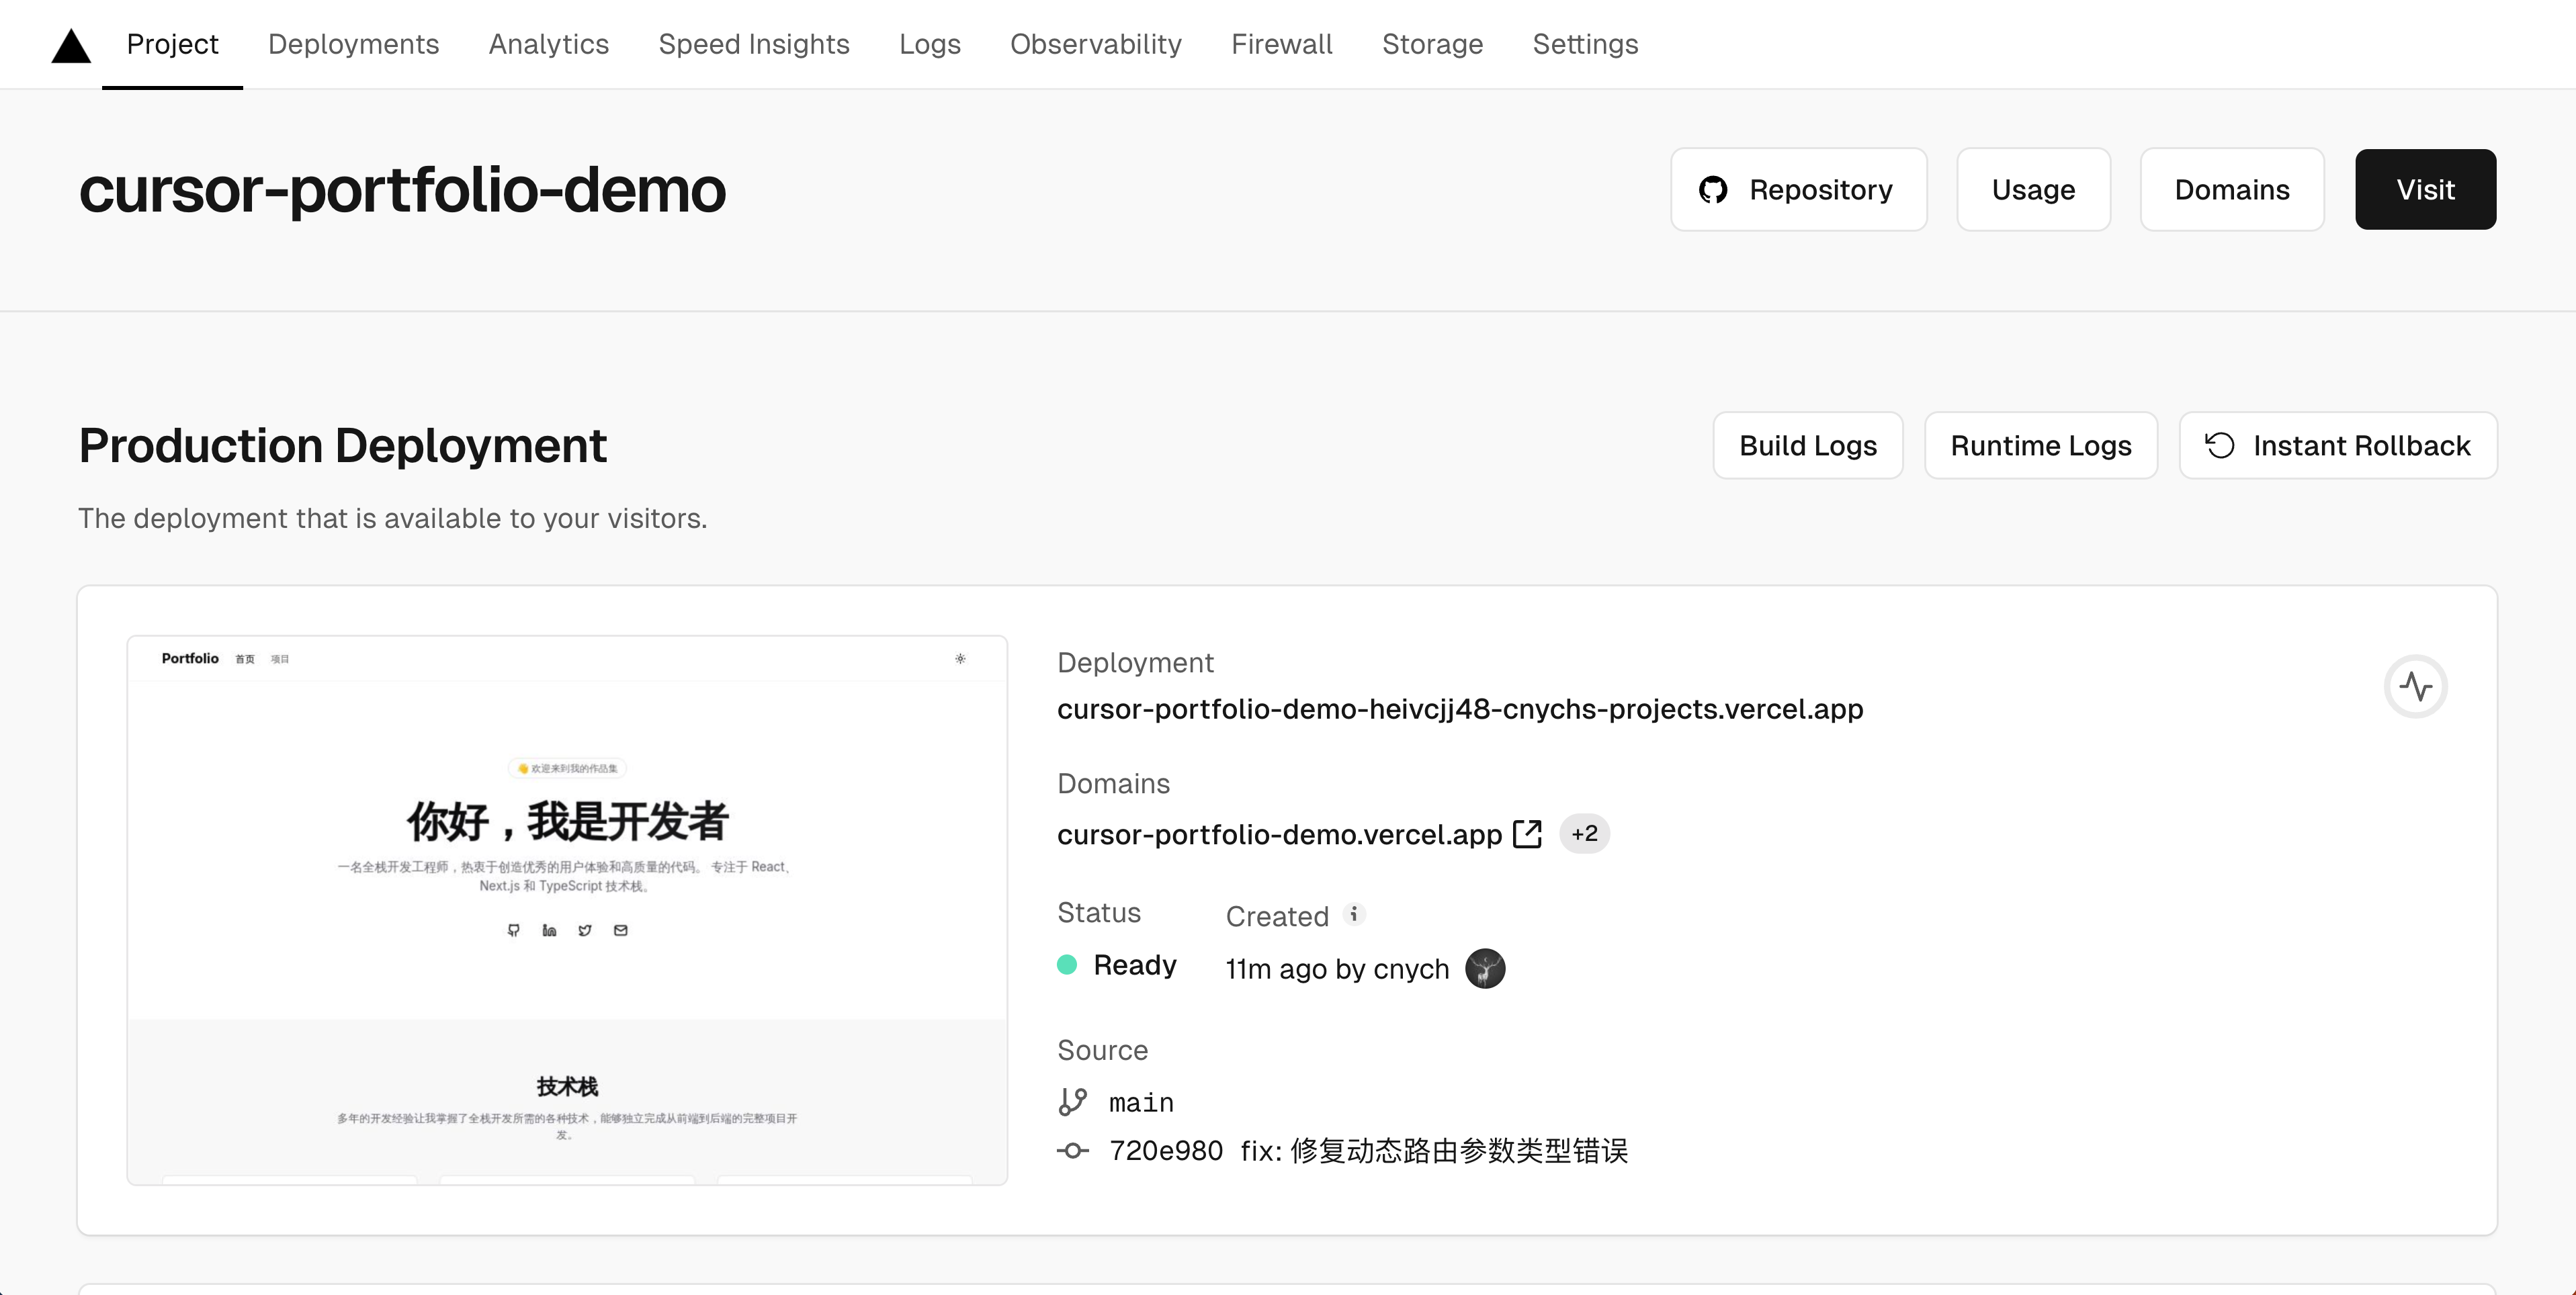Click '11m ago by cnych' text
This screenshot has width=2576, height=1295.
point(1337,969)
